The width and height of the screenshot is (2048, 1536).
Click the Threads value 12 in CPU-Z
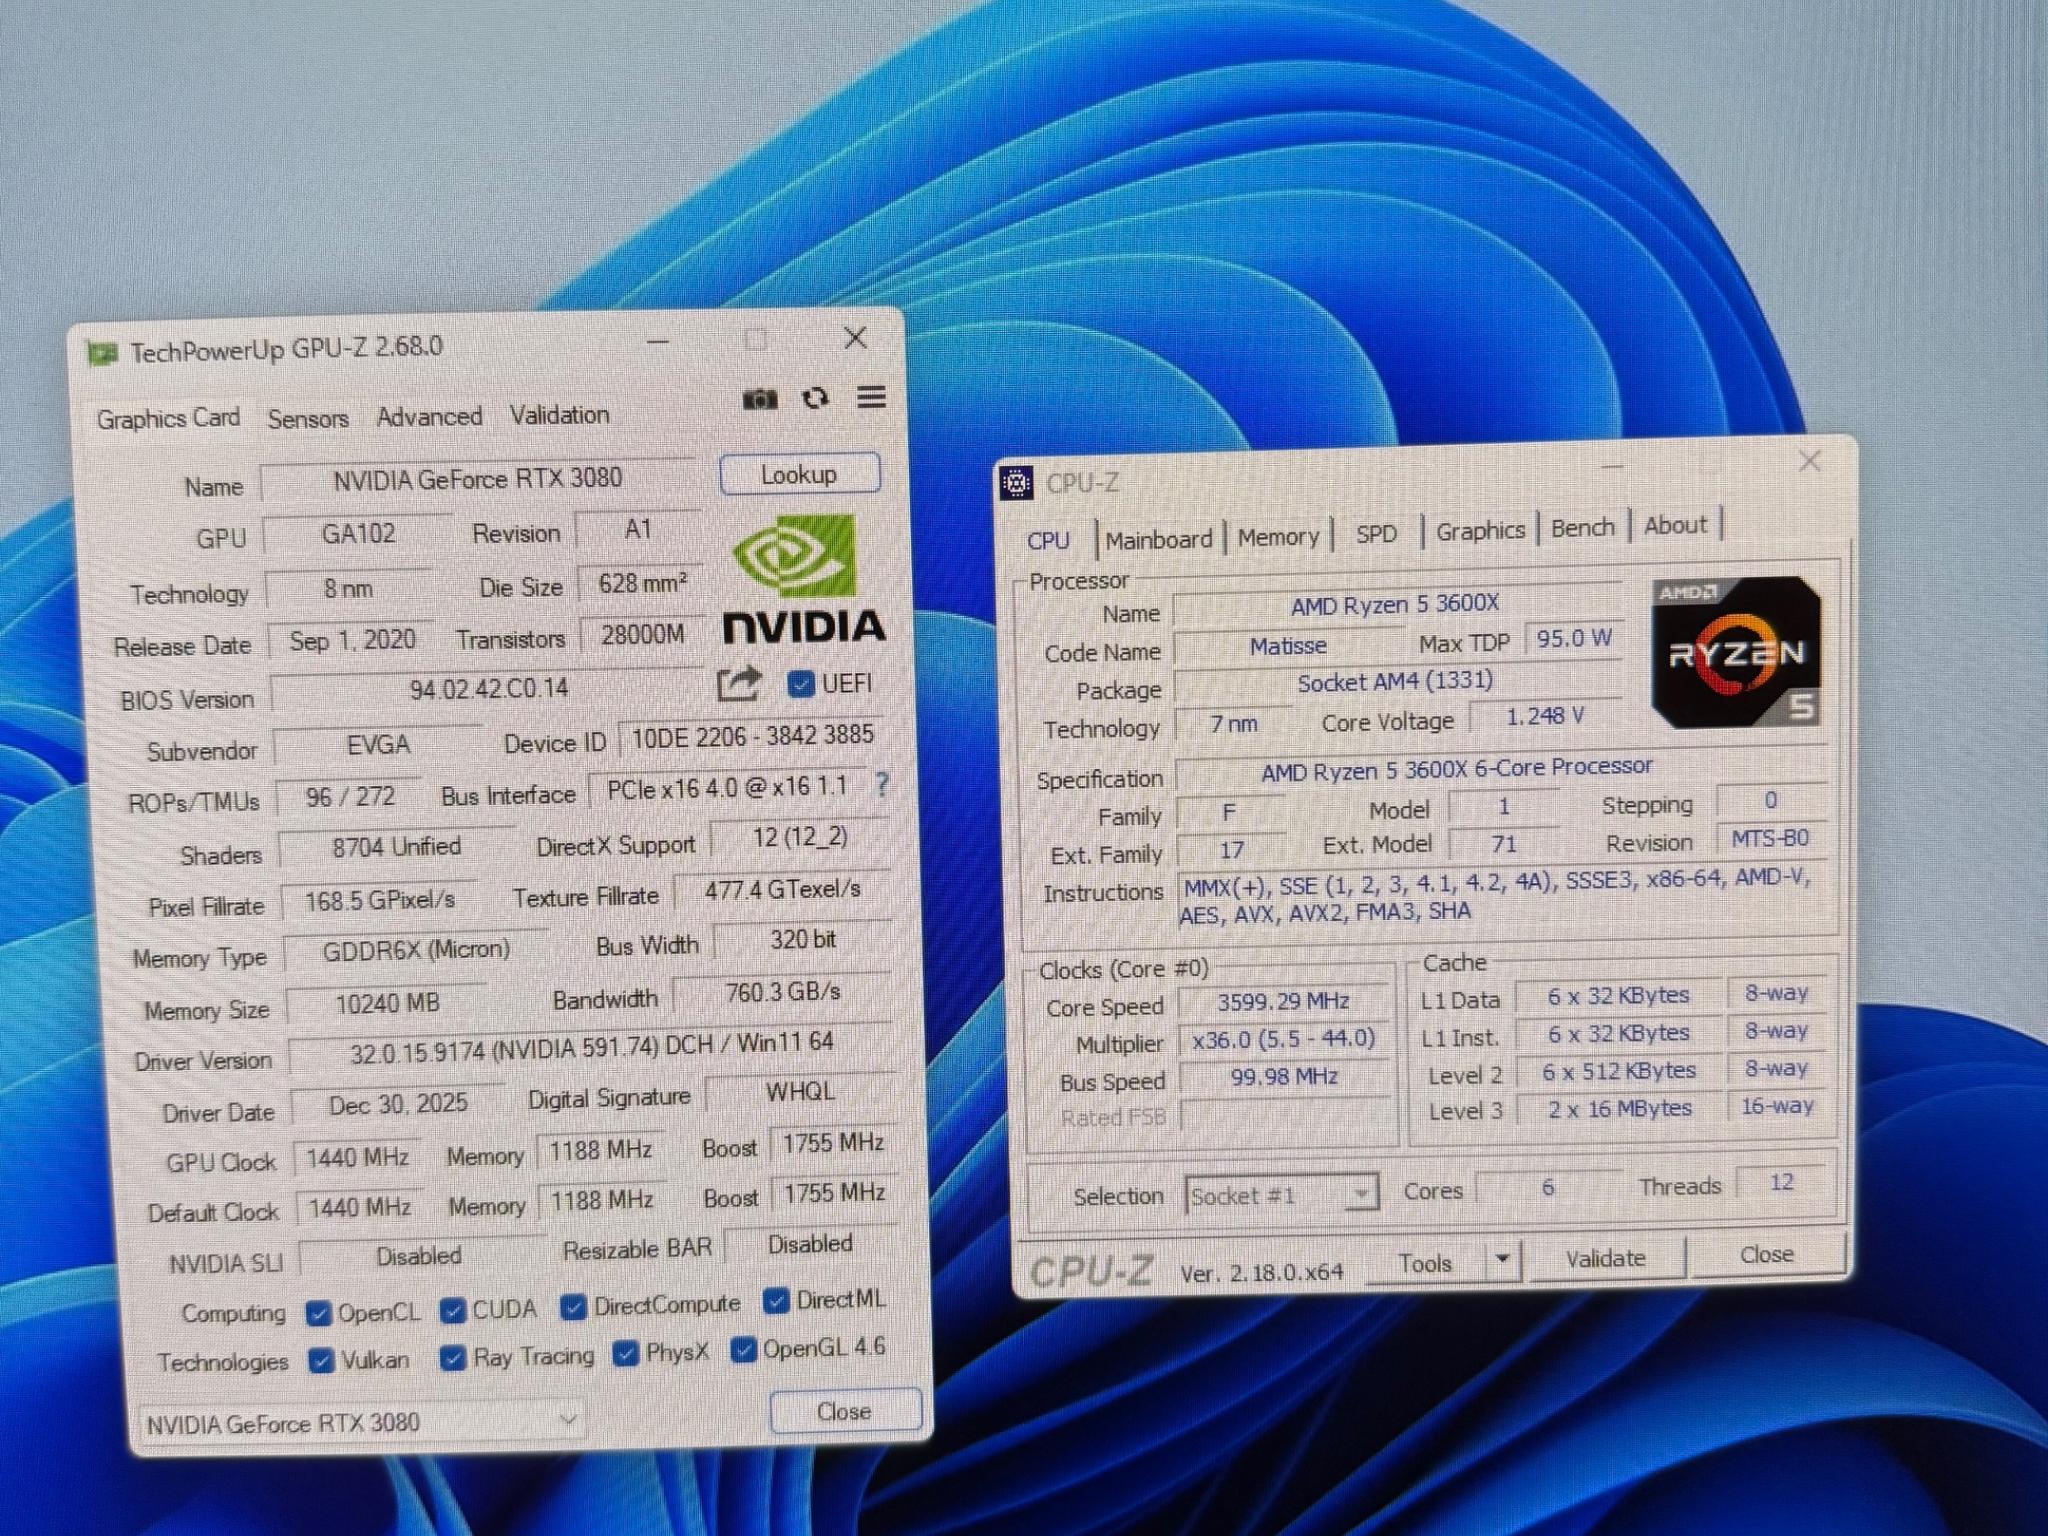pos(1782,1183)
